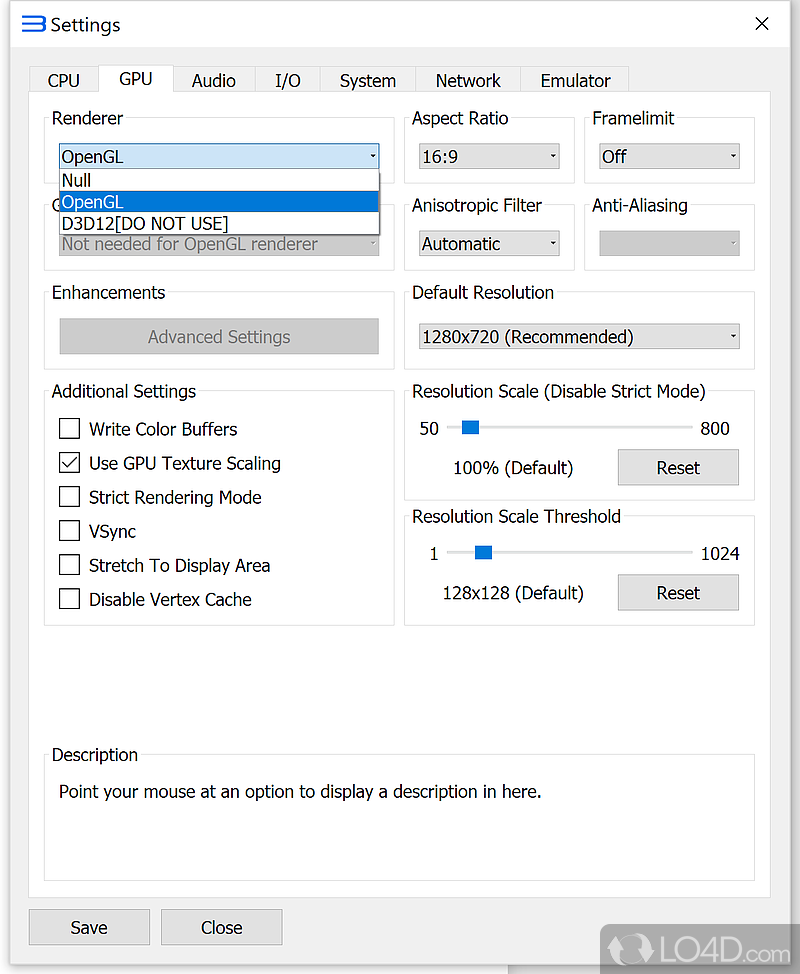Expand the Framelimit dropdown set to Off
Screen dimensions: 800x974
(x=669, y=156)
